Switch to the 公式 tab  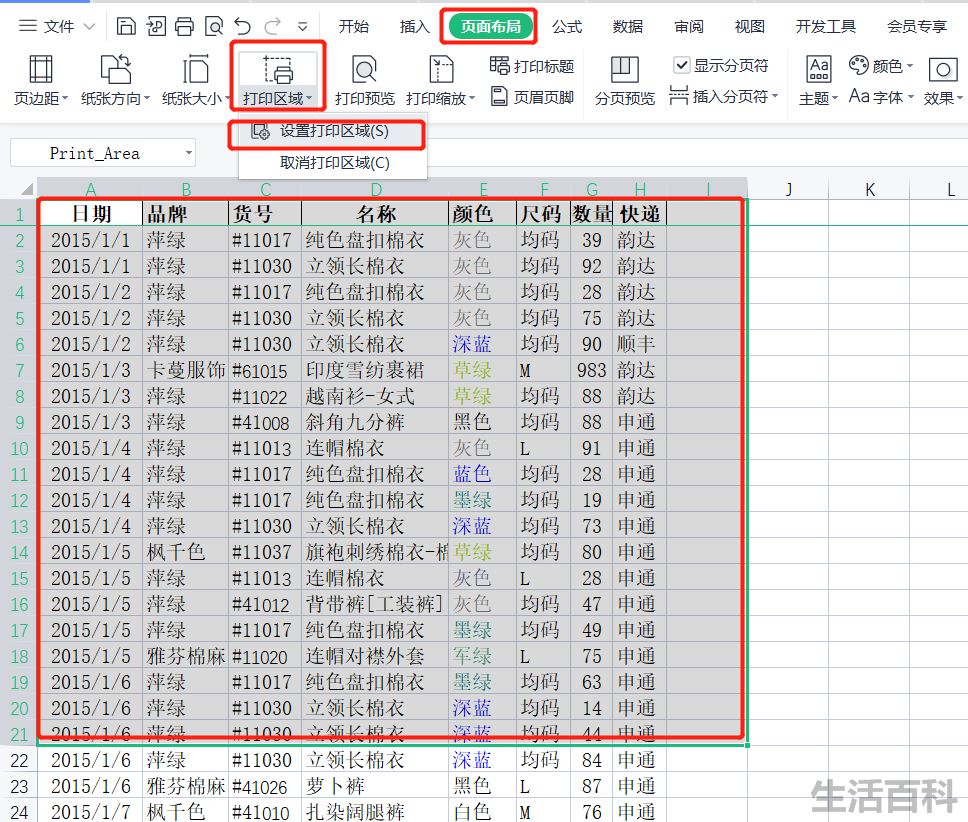pos(567,27)
